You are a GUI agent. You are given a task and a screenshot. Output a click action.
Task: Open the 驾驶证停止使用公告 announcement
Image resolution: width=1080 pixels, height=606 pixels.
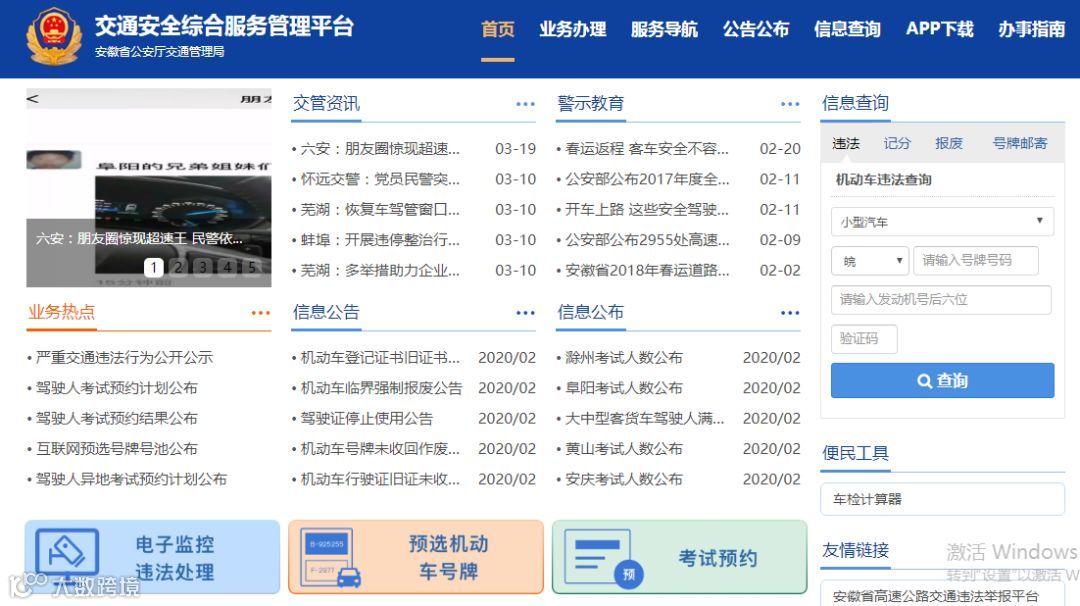pos(366,418)
